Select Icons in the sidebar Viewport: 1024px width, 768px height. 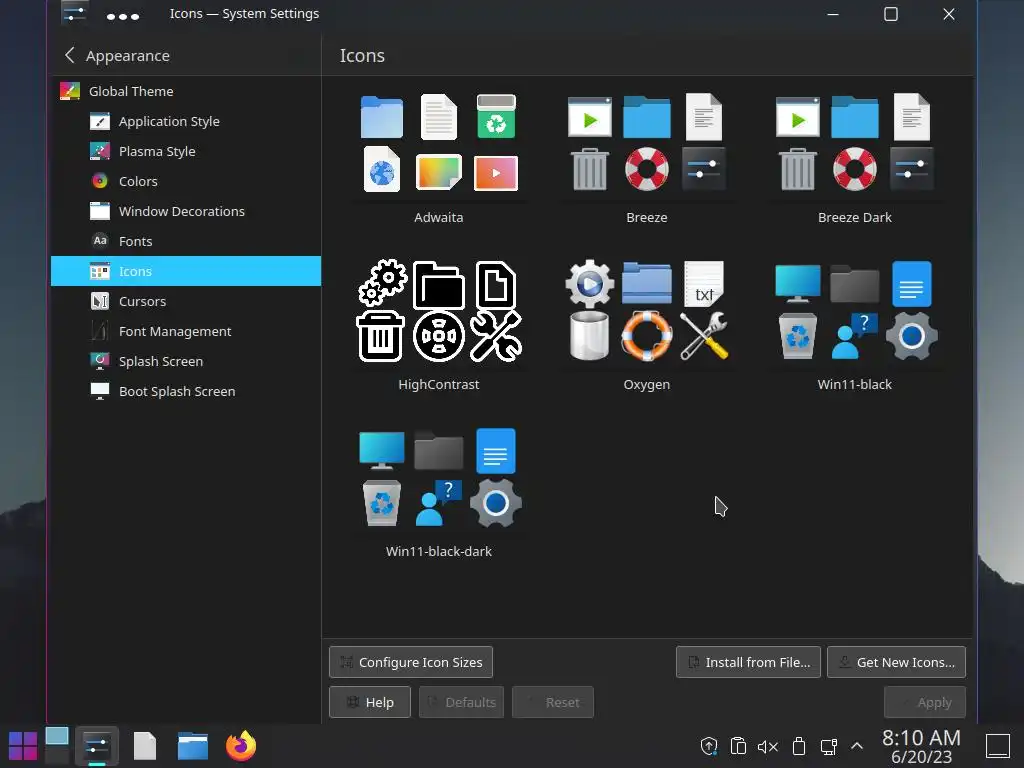tap(186, 271)
